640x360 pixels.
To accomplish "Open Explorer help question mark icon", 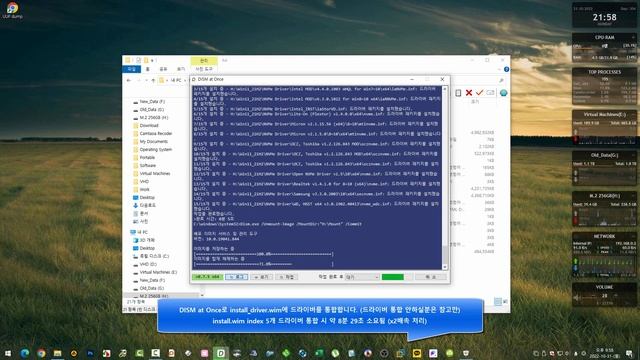I will 506,69.
